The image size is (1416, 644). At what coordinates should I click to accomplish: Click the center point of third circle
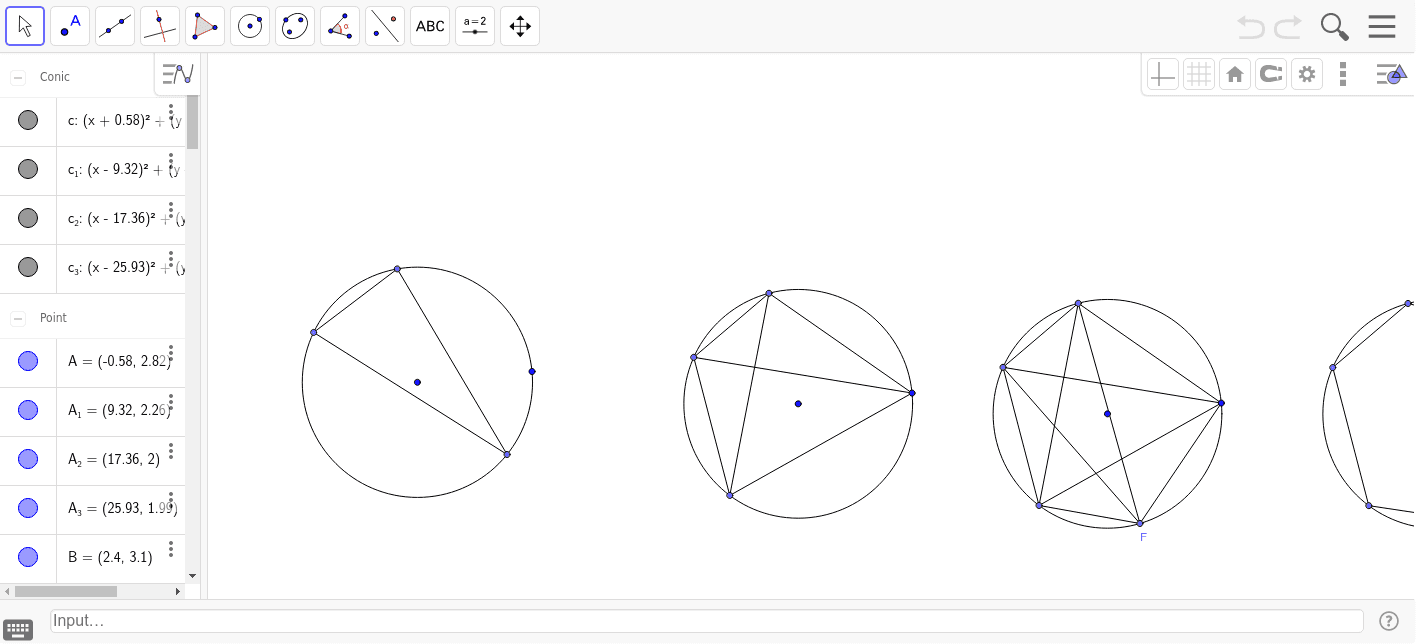[1107, 414]
